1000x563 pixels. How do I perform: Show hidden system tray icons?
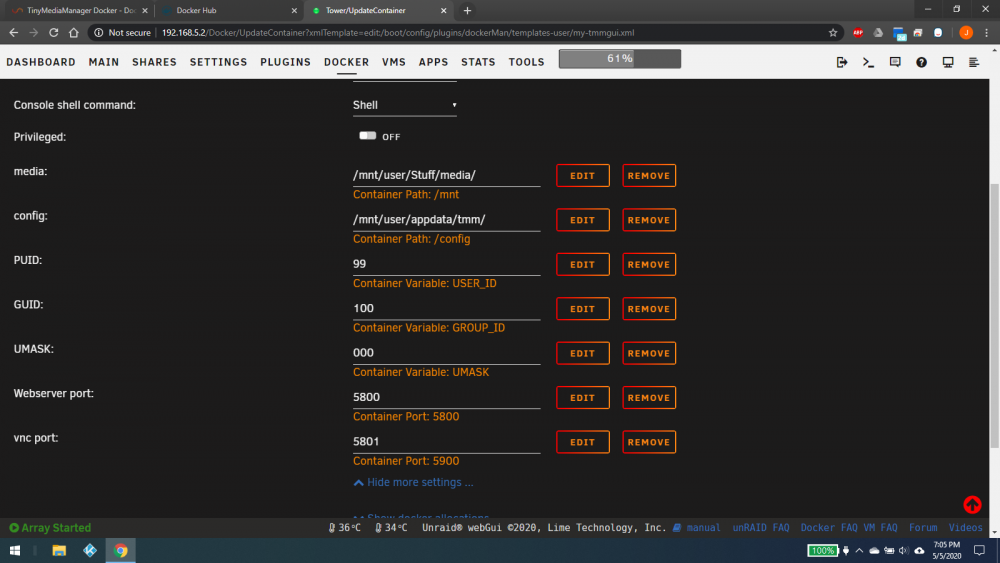coord(859,550)
